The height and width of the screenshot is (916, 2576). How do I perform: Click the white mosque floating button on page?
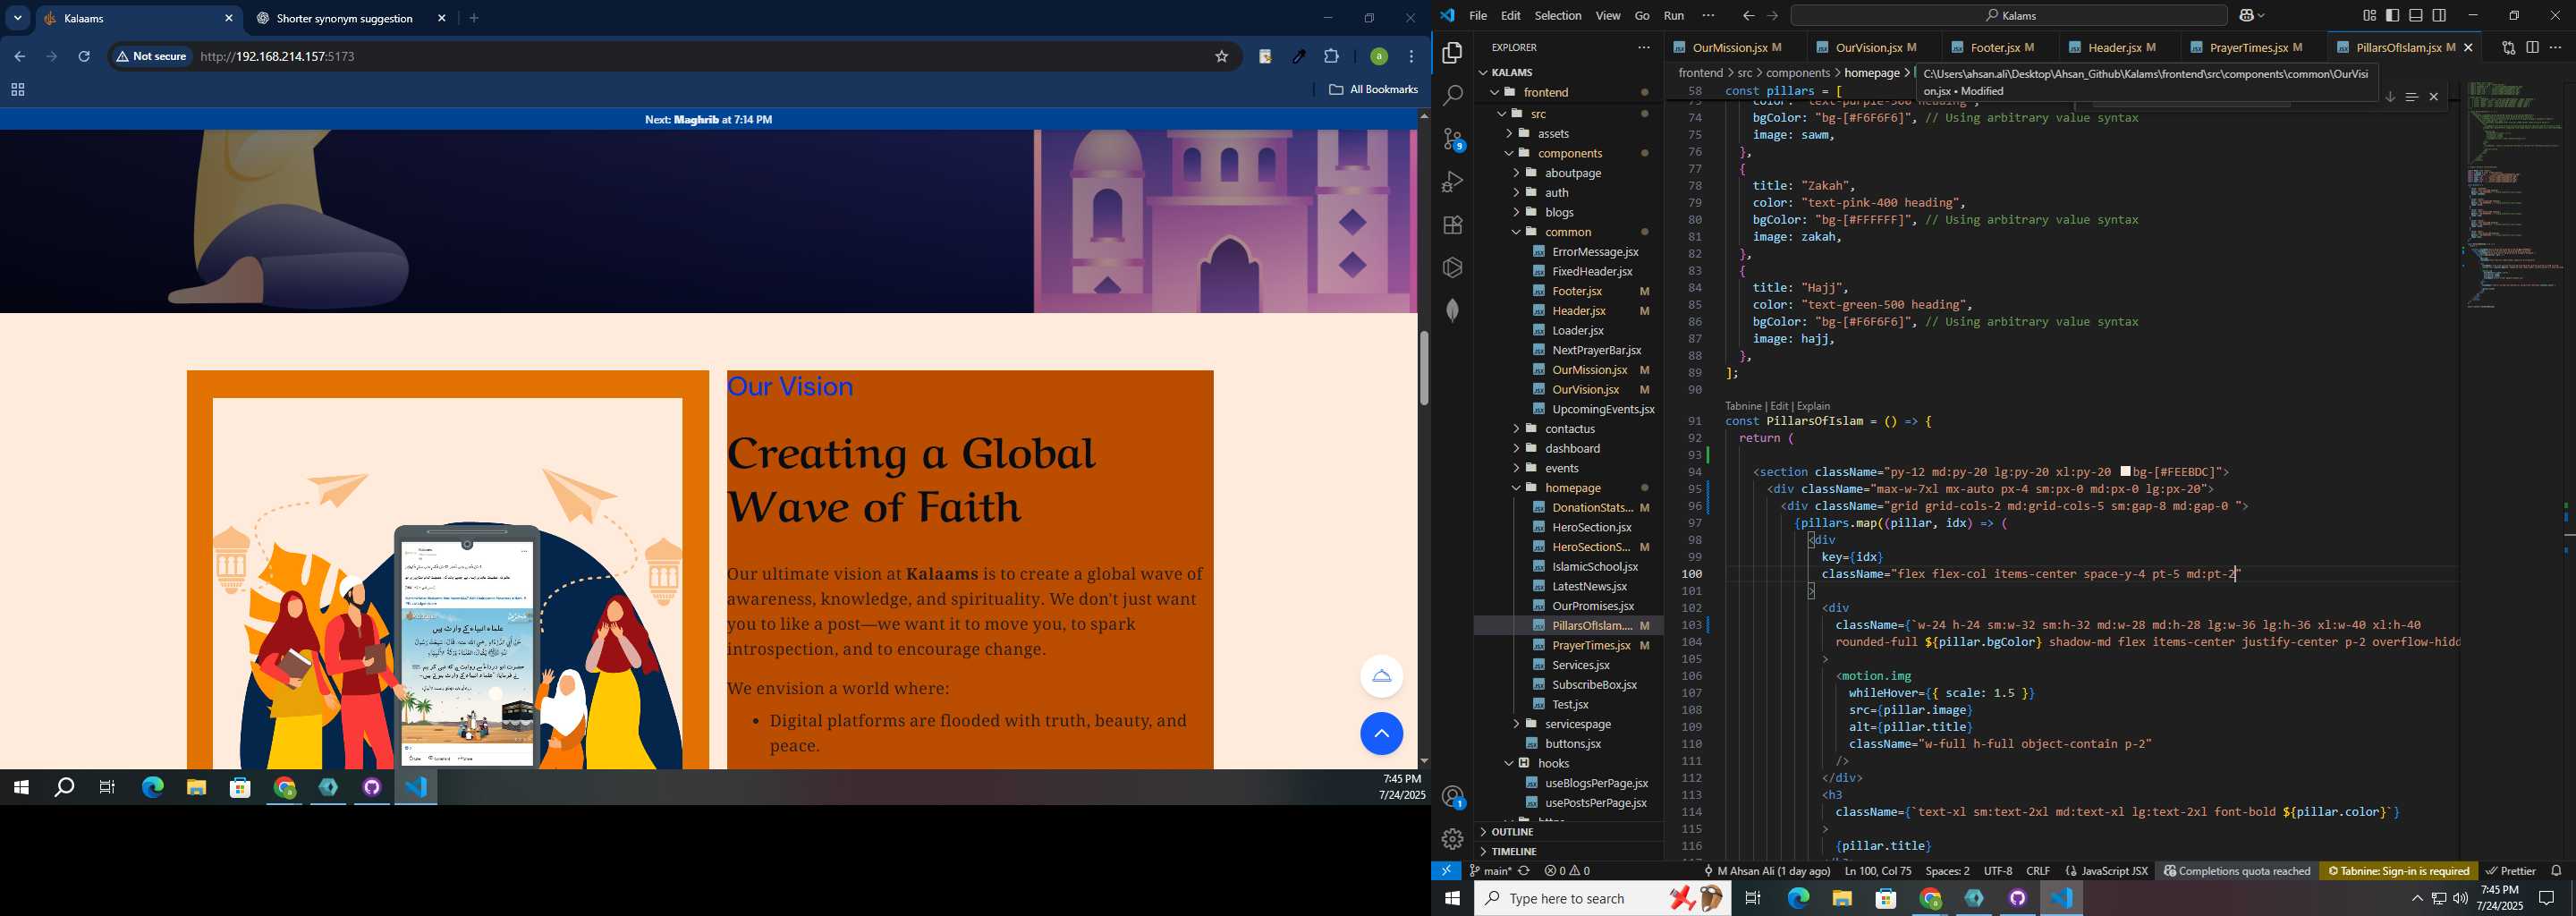[x=1381, y=676]
